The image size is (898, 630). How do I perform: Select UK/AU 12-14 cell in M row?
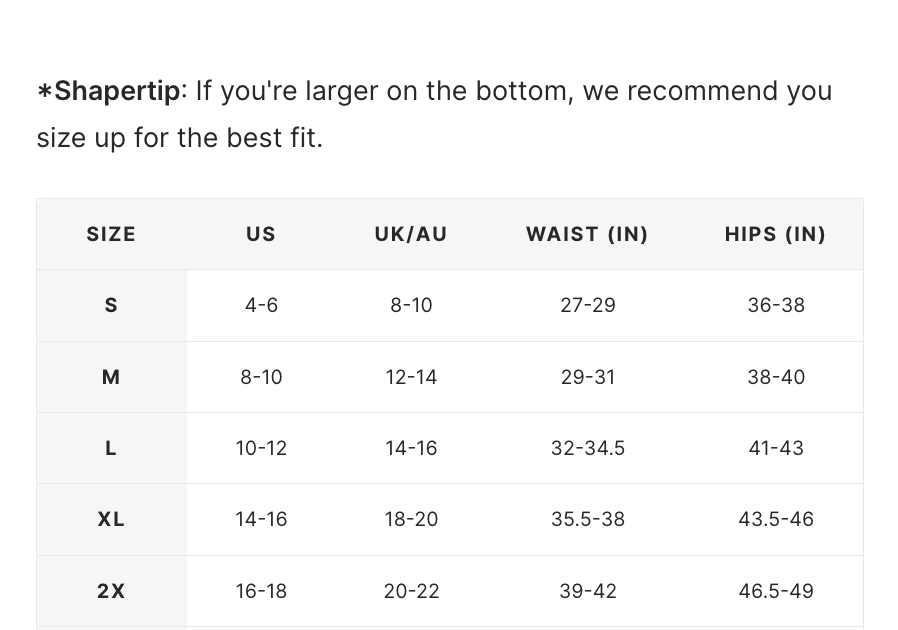point(411,377)
